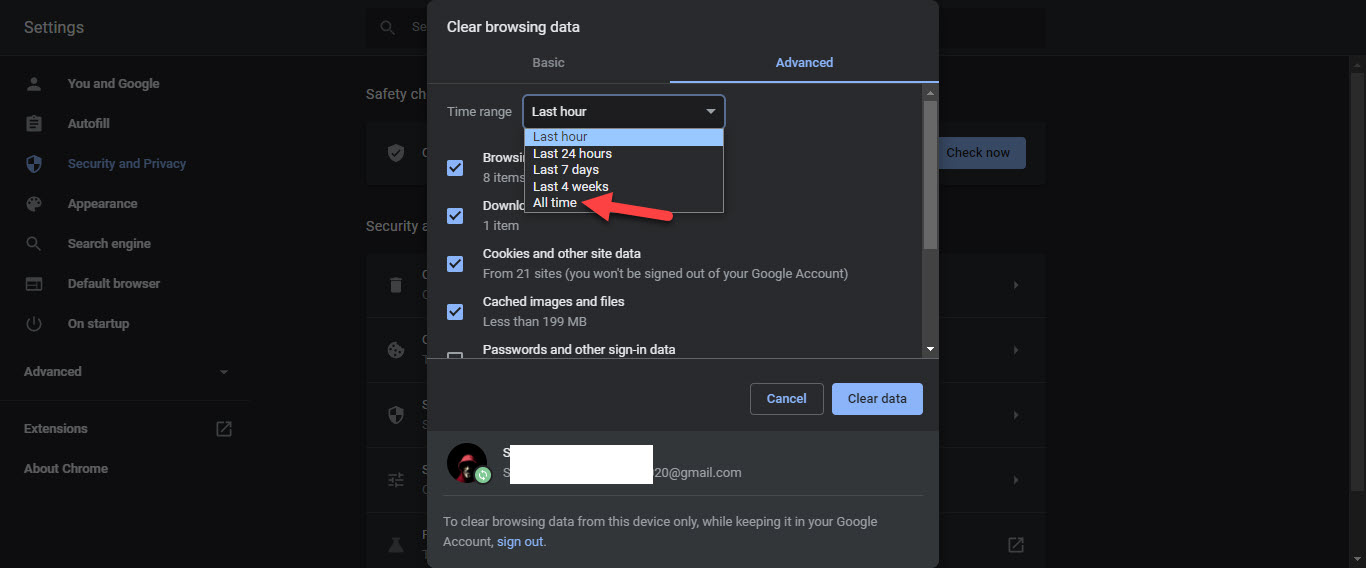This screenshot has width=1366, height=568.
Task: Click the Appearance palette icon
Action: pyautogui.click(x=34, y=204)
